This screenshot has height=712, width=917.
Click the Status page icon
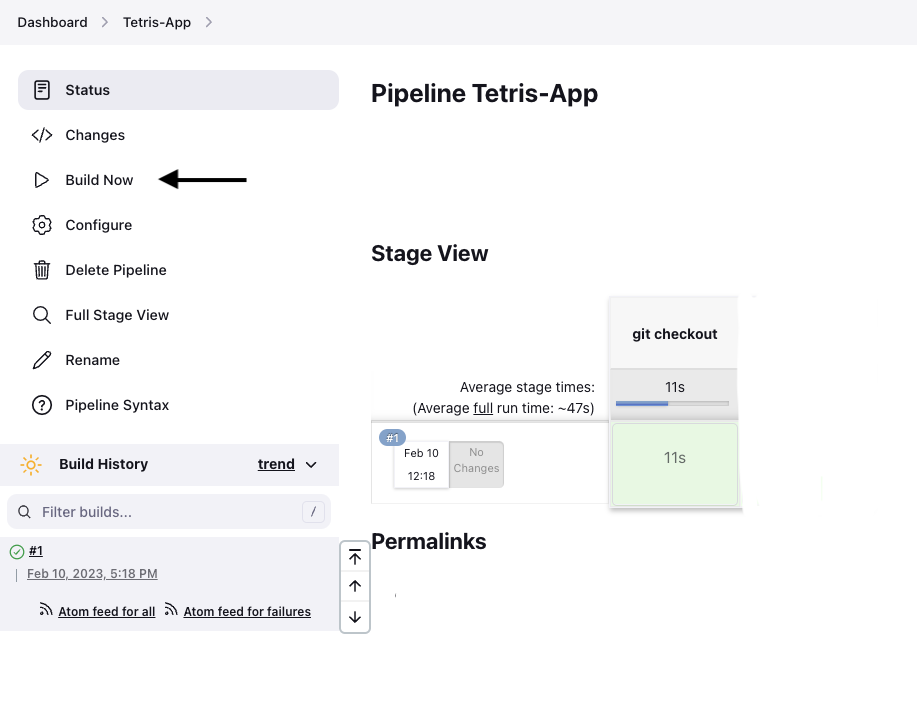point(42,90)
